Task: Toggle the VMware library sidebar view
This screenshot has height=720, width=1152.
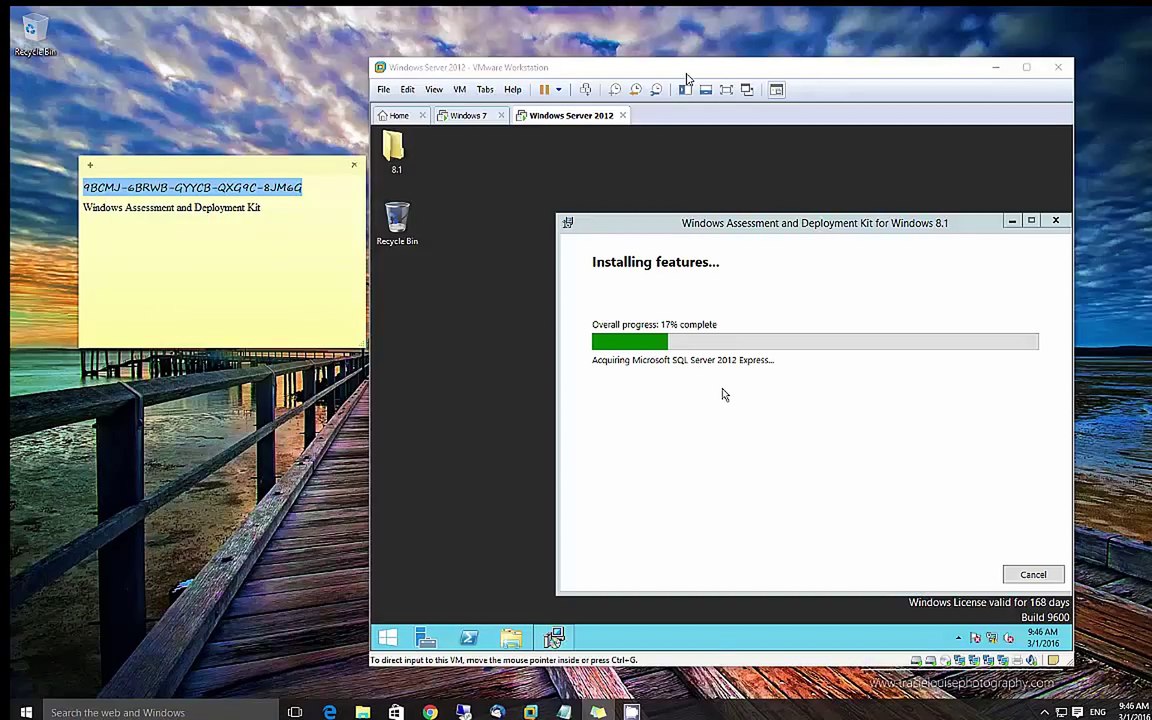Action: [685, 90]
